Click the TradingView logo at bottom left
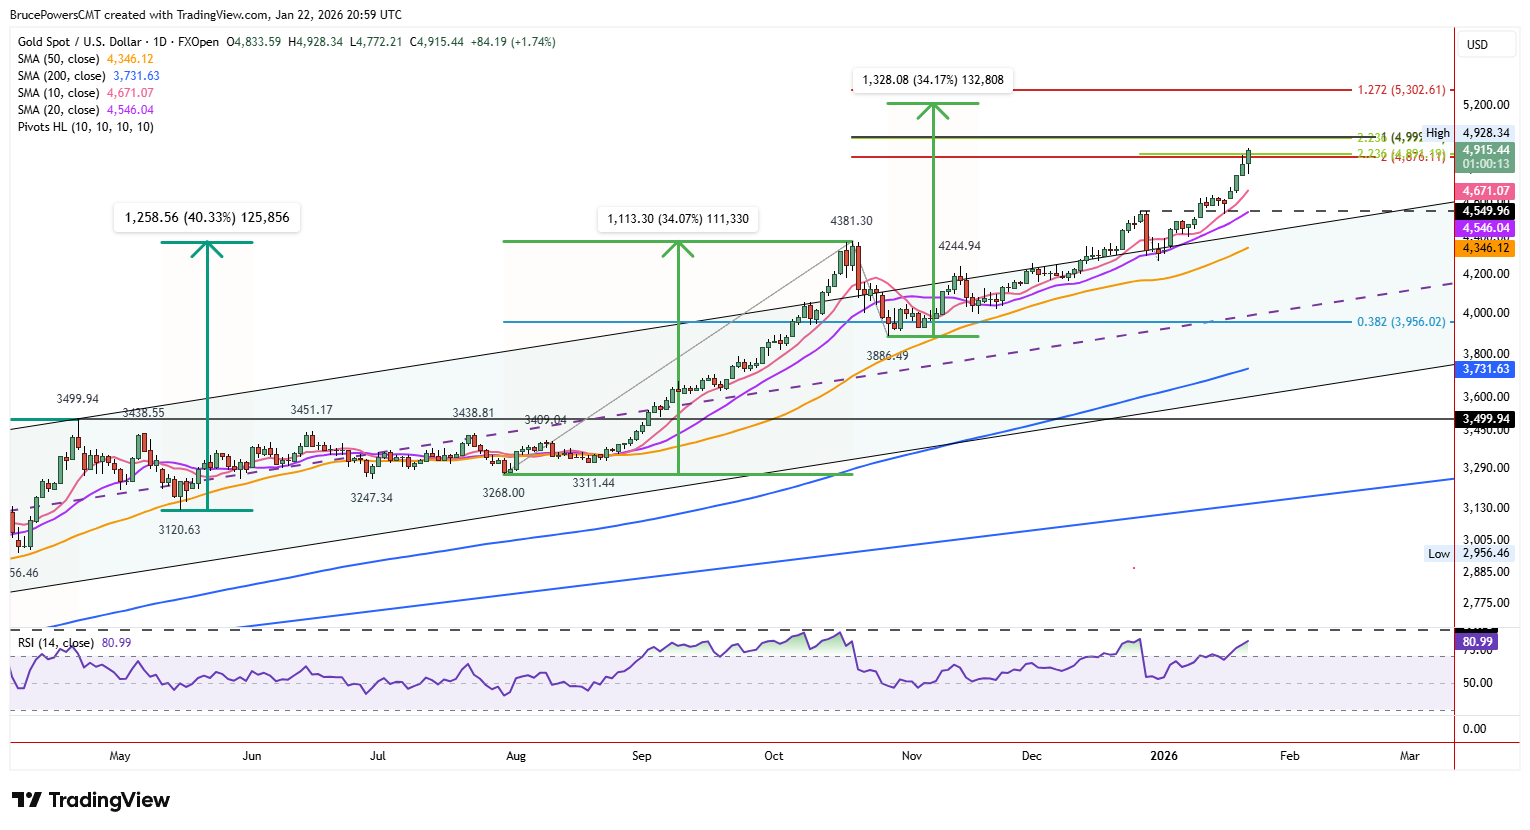Screen dimensions: 1530x830 [90, 800]
